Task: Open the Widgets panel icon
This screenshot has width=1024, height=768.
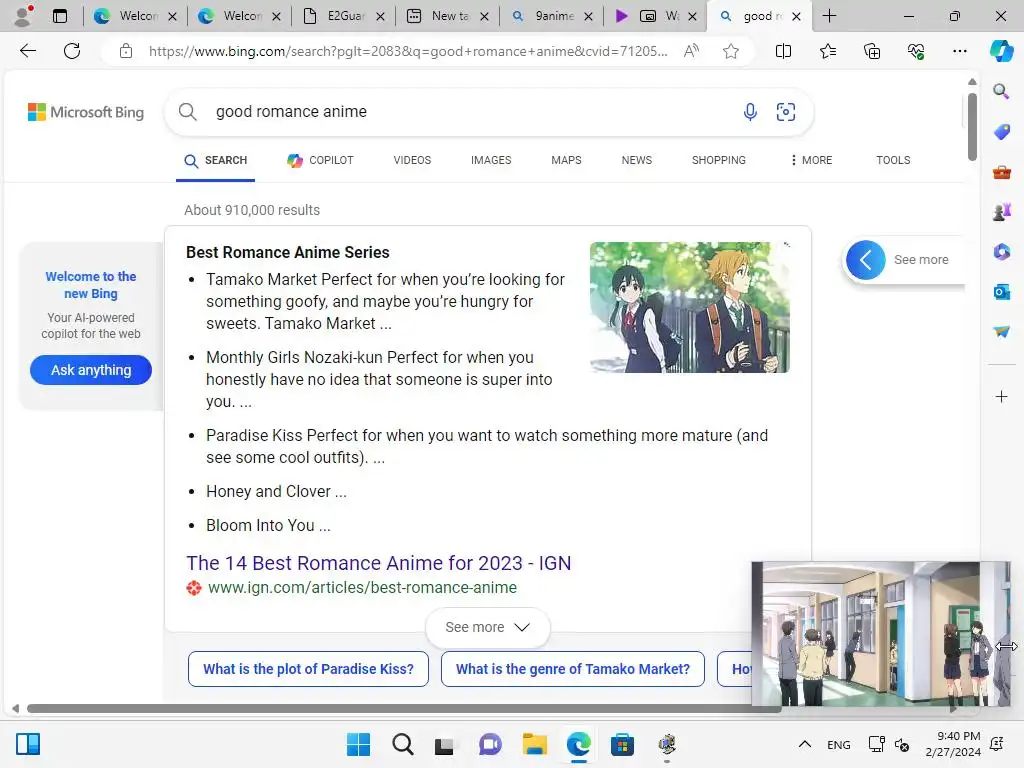Action: pyautogui.click(x=28, y=744)
